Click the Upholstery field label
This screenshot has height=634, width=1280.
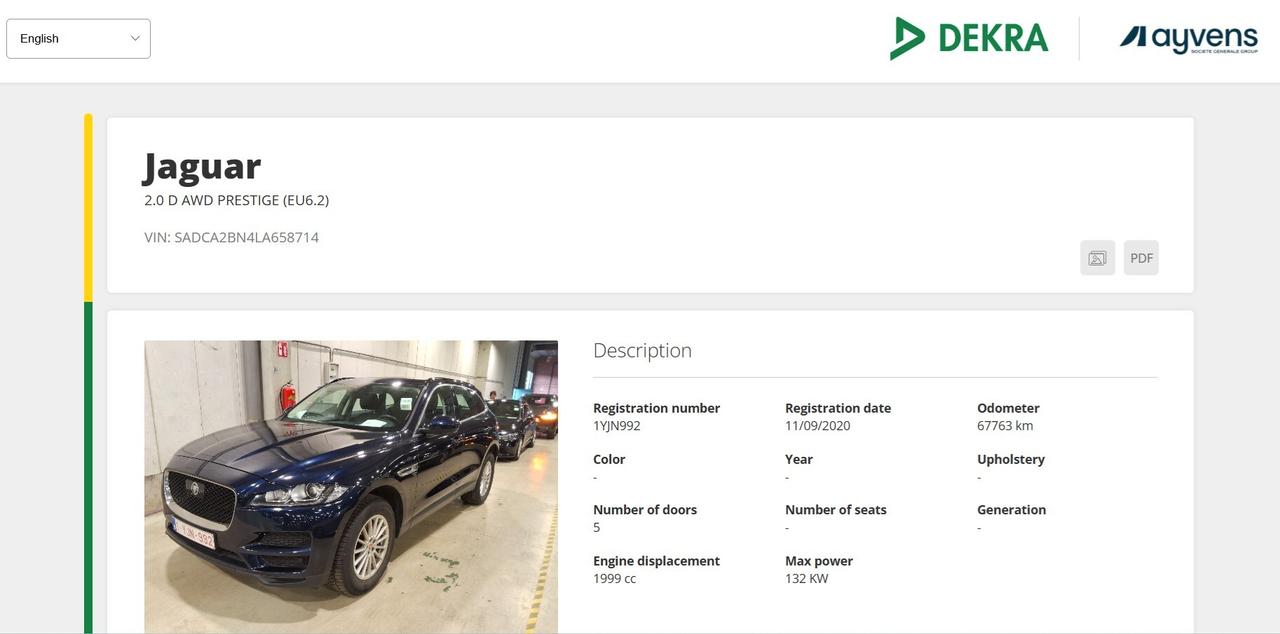(x=1010, y=460)
